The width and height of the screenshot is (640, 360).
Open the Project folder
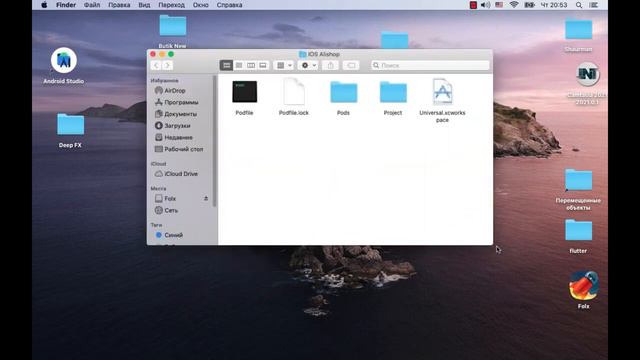(393, 92)
